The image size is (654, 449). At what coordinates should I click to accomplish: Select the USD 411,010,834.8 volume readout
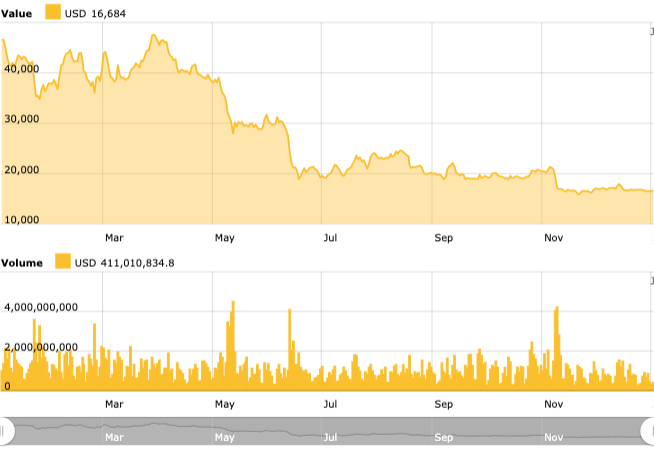point(125,263)
